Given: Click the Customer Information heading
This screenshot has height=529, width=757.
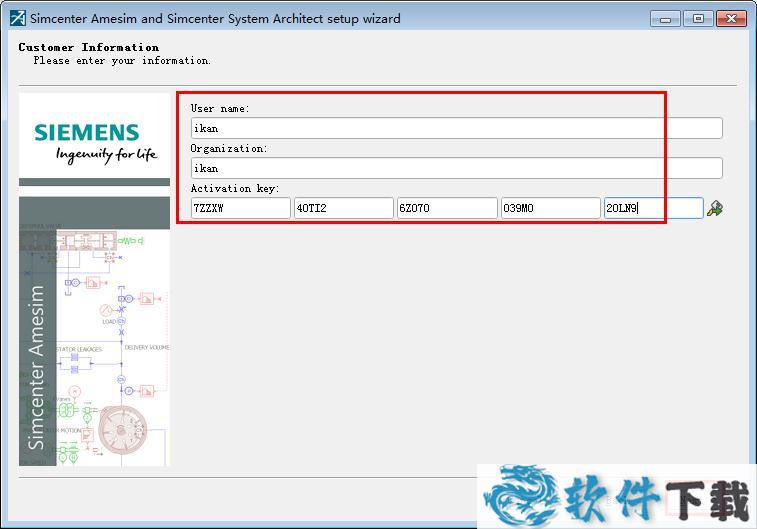Looking at the screenshot, I should 89,47.
